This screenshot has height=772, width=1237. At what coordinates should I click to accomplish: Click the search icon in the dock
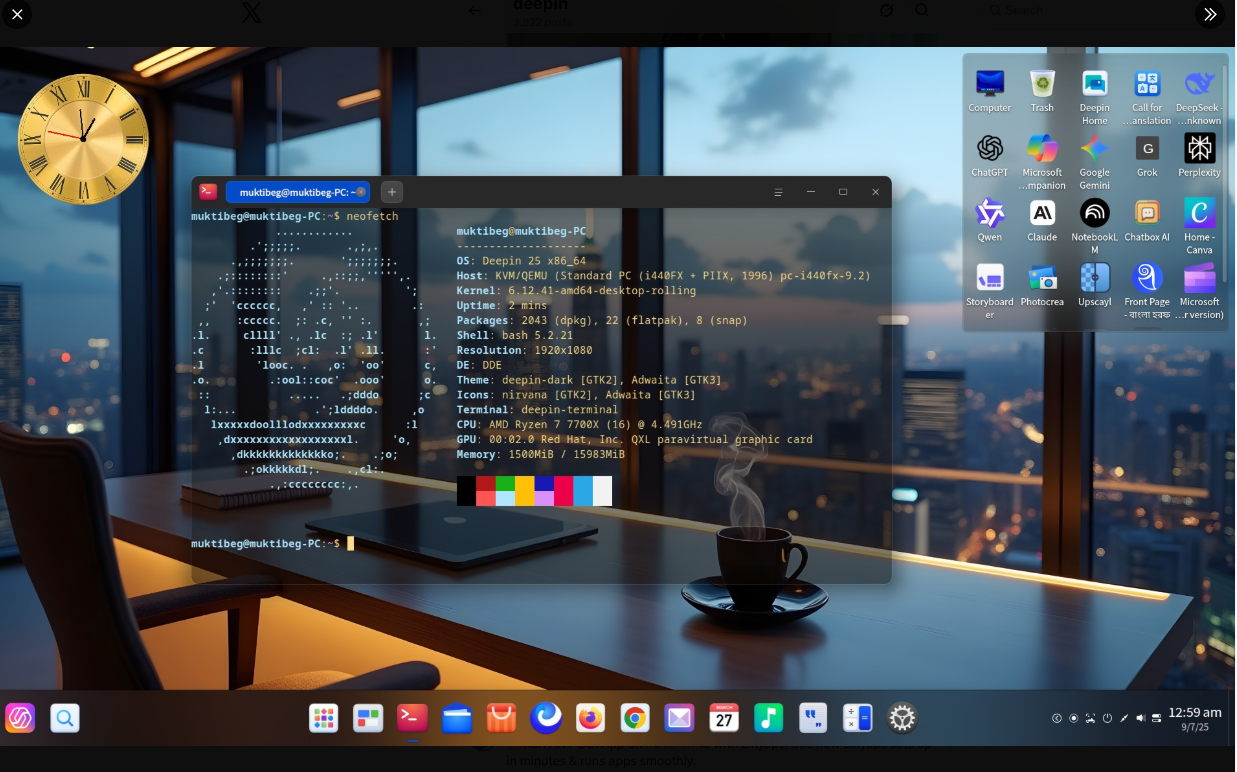pyautogui.click(x=65, y=718)
